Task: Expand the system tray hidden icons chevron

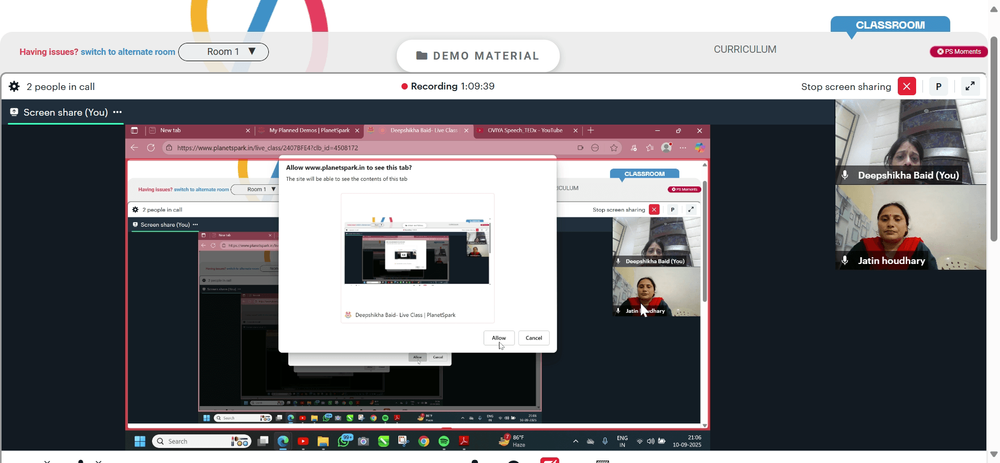Action: pyautogui.click(x=576, y=441)
